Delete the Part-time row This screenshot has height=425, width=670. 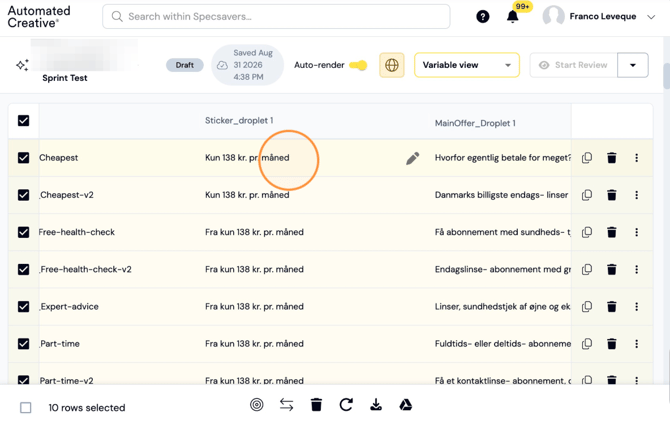click(x=611, y=343)
